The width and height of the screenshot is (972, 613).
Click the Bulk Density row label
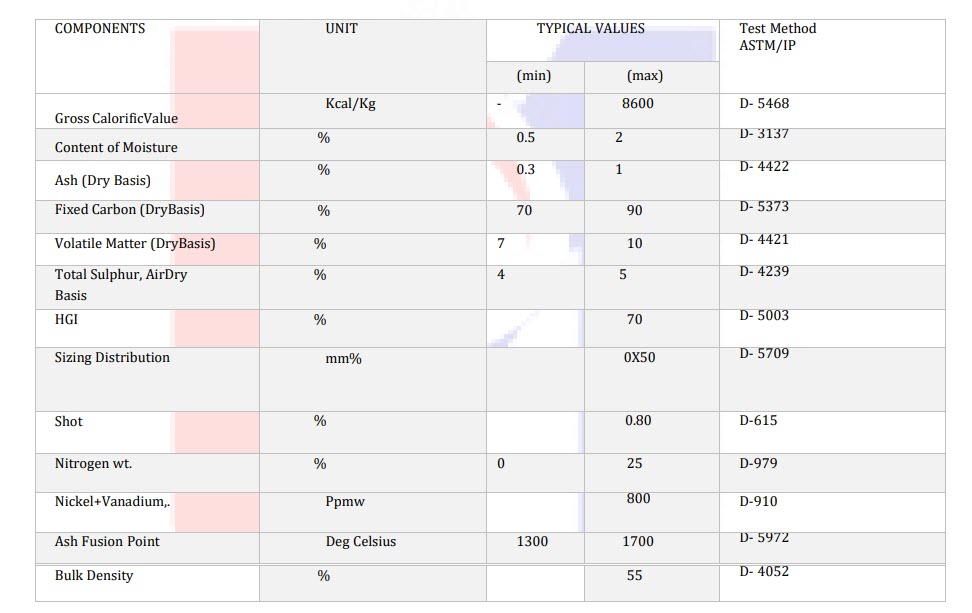pos(94,575)
